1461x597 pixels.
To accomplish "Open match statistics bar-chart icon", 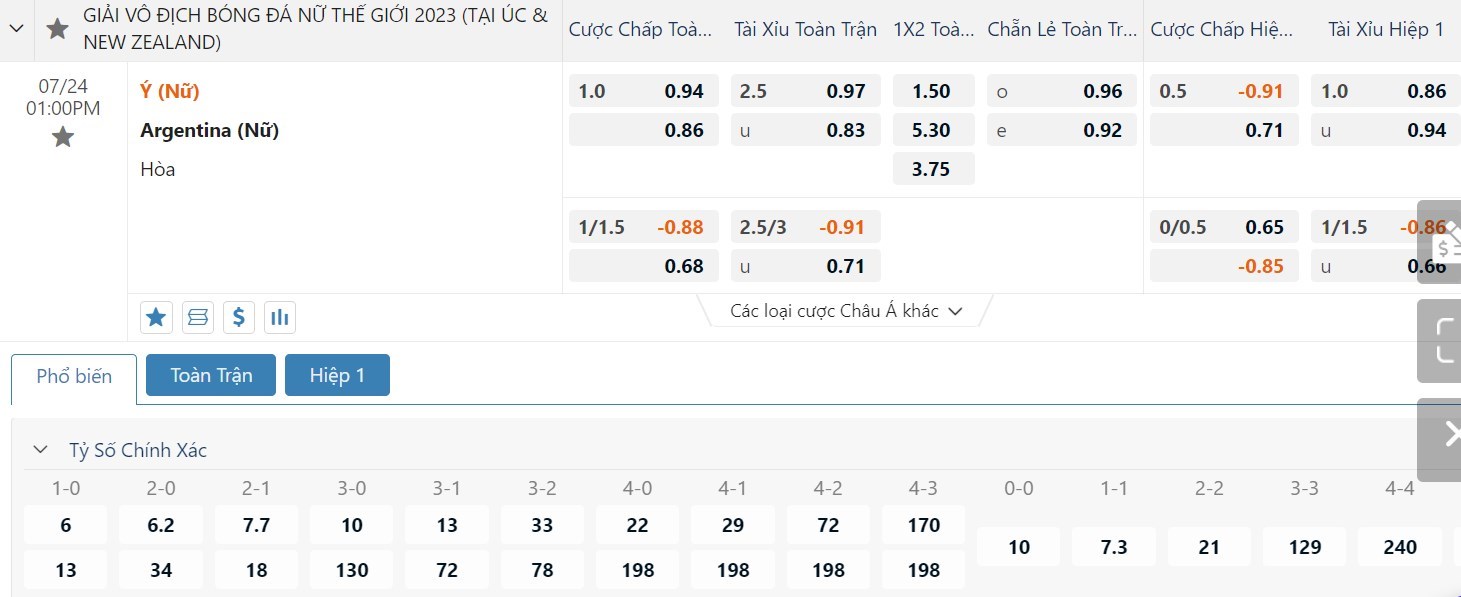I will [x=280, y=318].
